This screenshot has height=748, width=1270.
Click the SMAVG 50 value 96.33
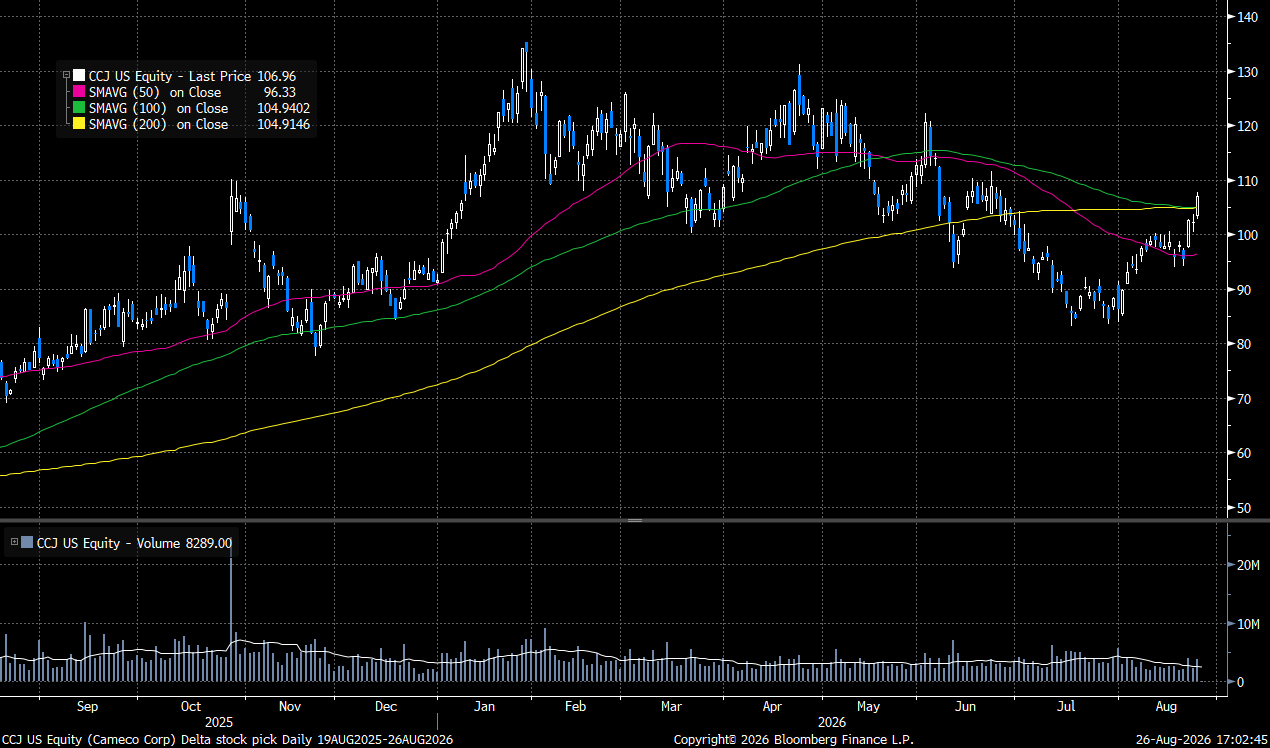pos(280,92)
